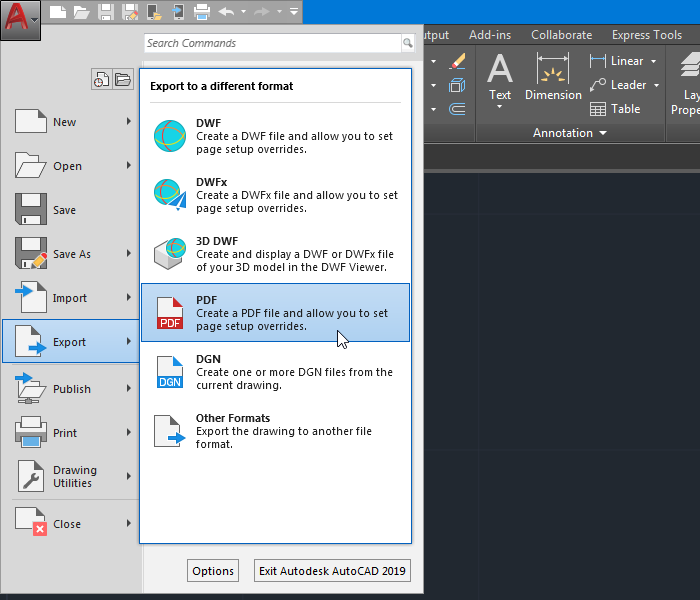Expand Linear dimension dropdown arrow
The height and width of the screenshot is (600, 700).
pyautogui.click(x=654, y=61)
